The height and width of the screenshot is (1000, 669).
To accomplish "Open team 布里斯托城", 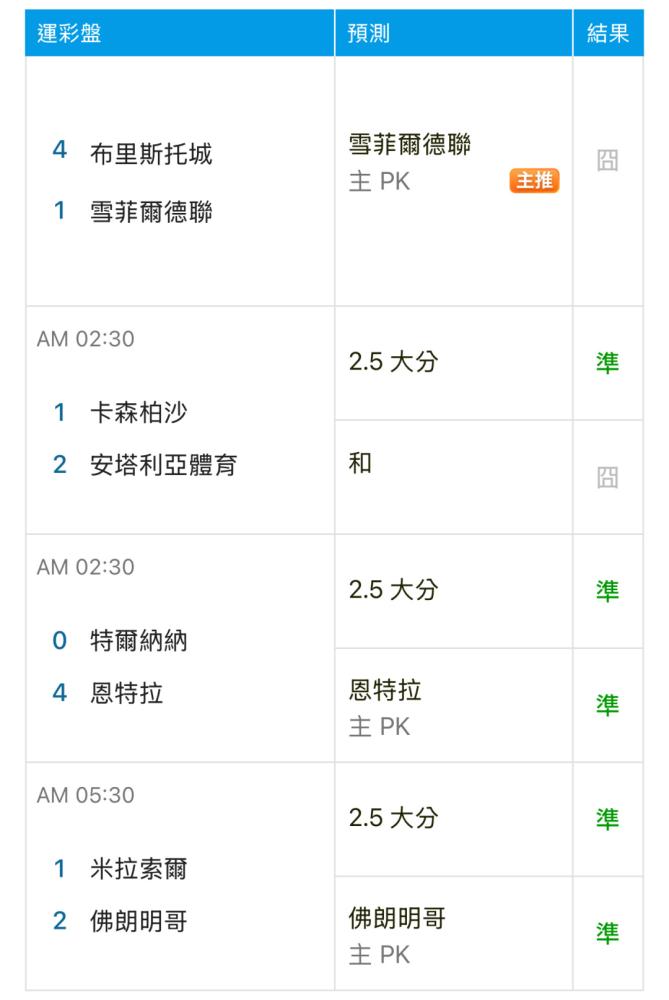I will point(151,154).
